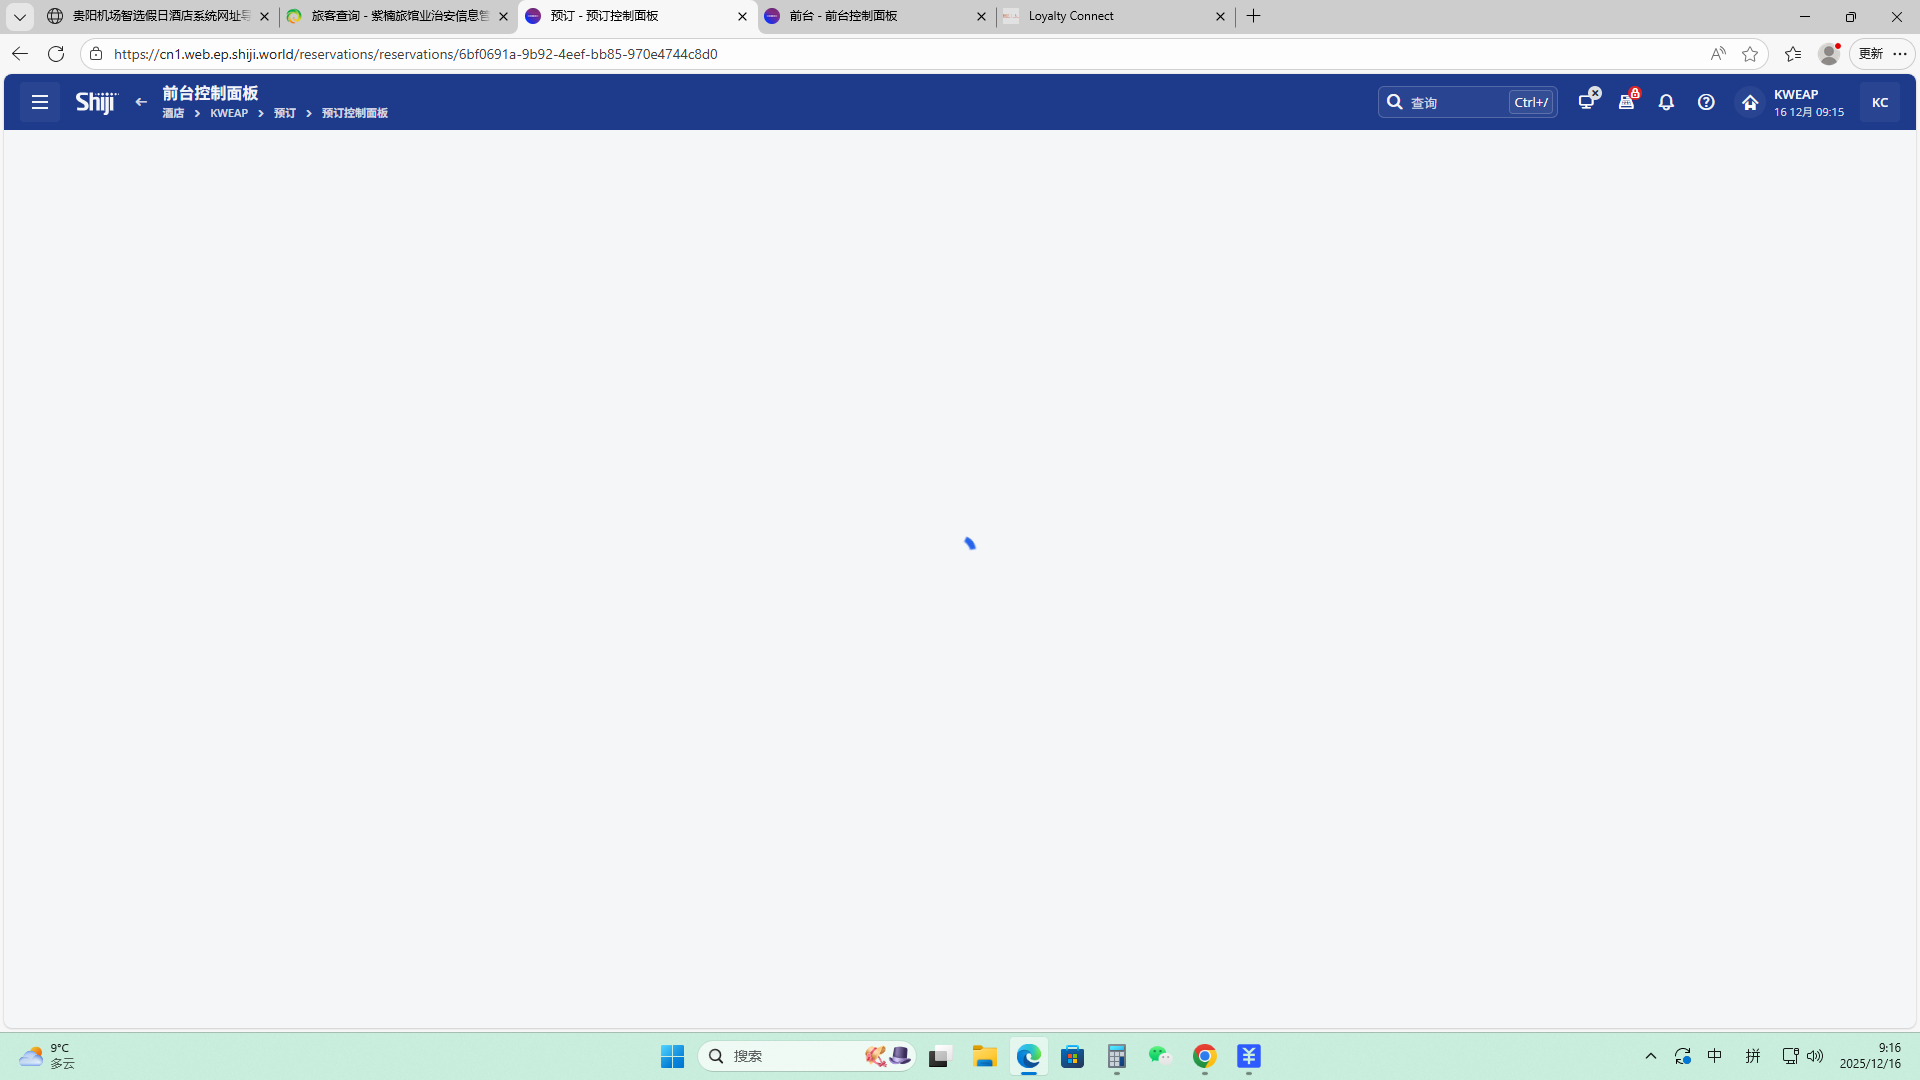Open the help question mark icon
The image size is (1920, 1080).
click(x=1706, y=102)
